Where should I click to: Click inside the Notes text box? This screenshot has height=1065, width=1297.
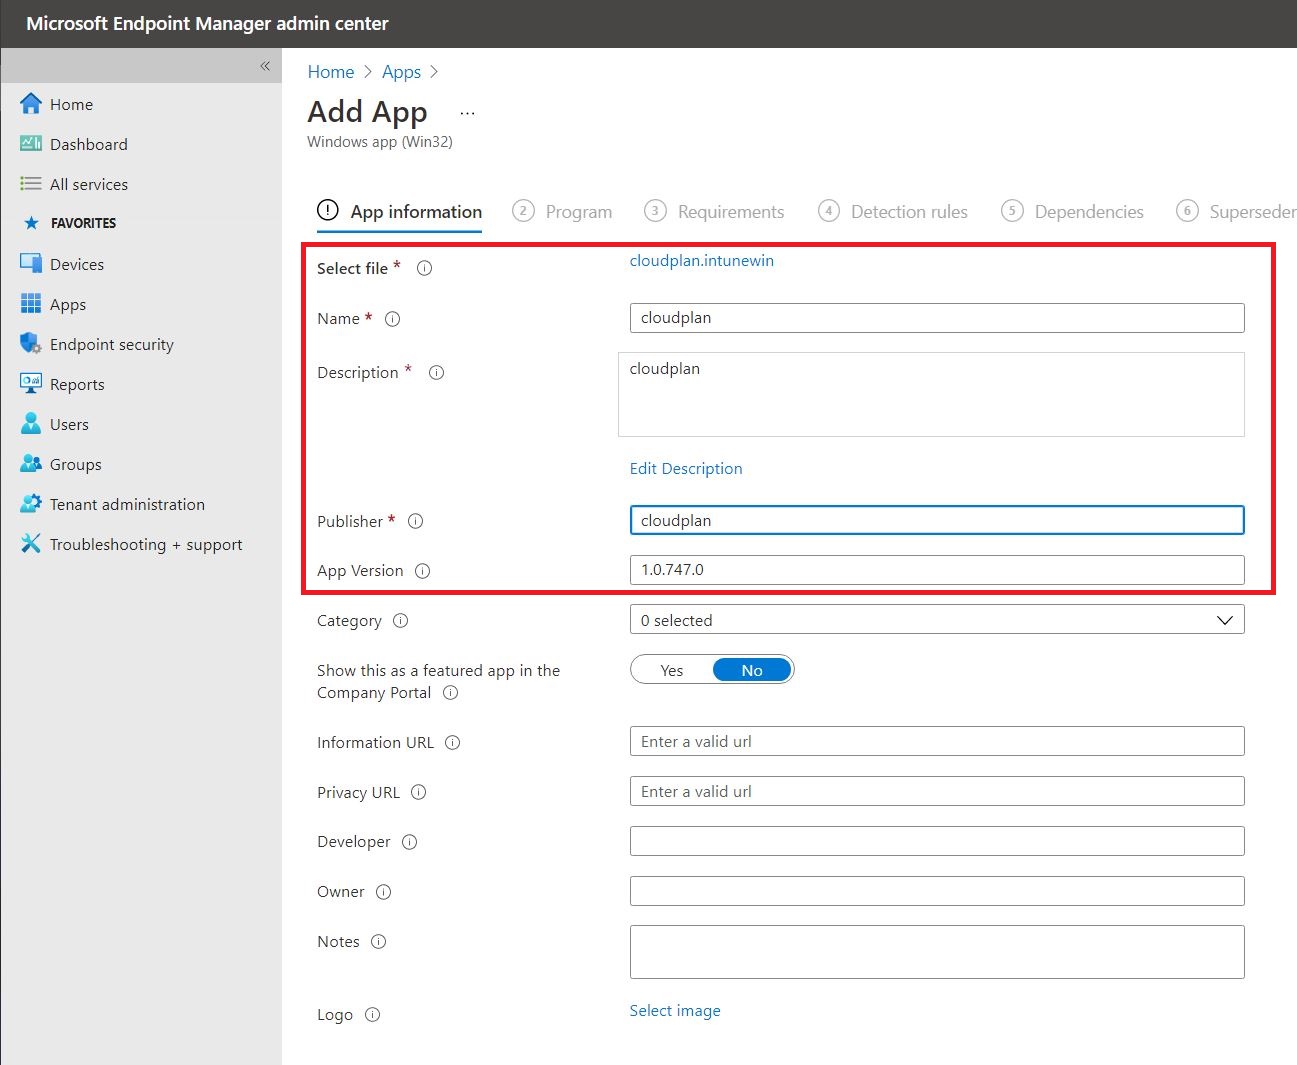pos(935,951)
